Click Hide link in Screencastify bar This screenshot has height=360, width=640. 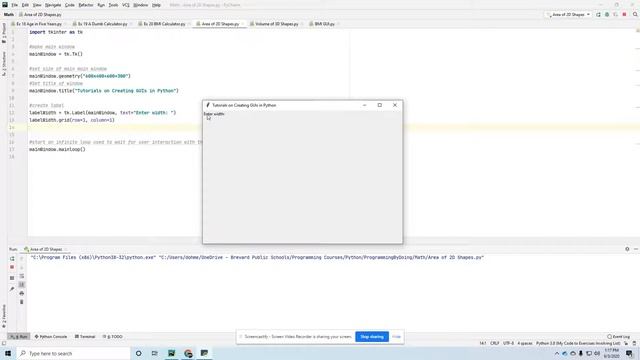click(396, 337)
